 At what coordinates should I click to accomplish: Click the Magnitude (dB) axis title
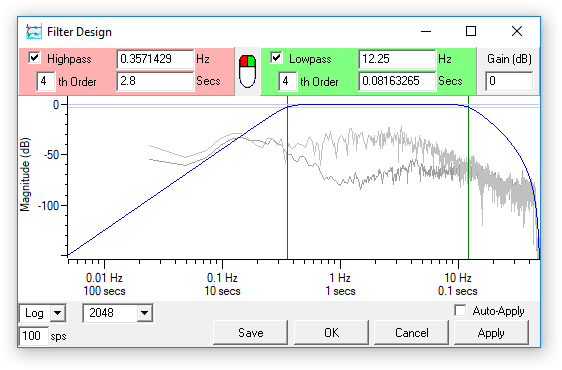click(25, 175)
